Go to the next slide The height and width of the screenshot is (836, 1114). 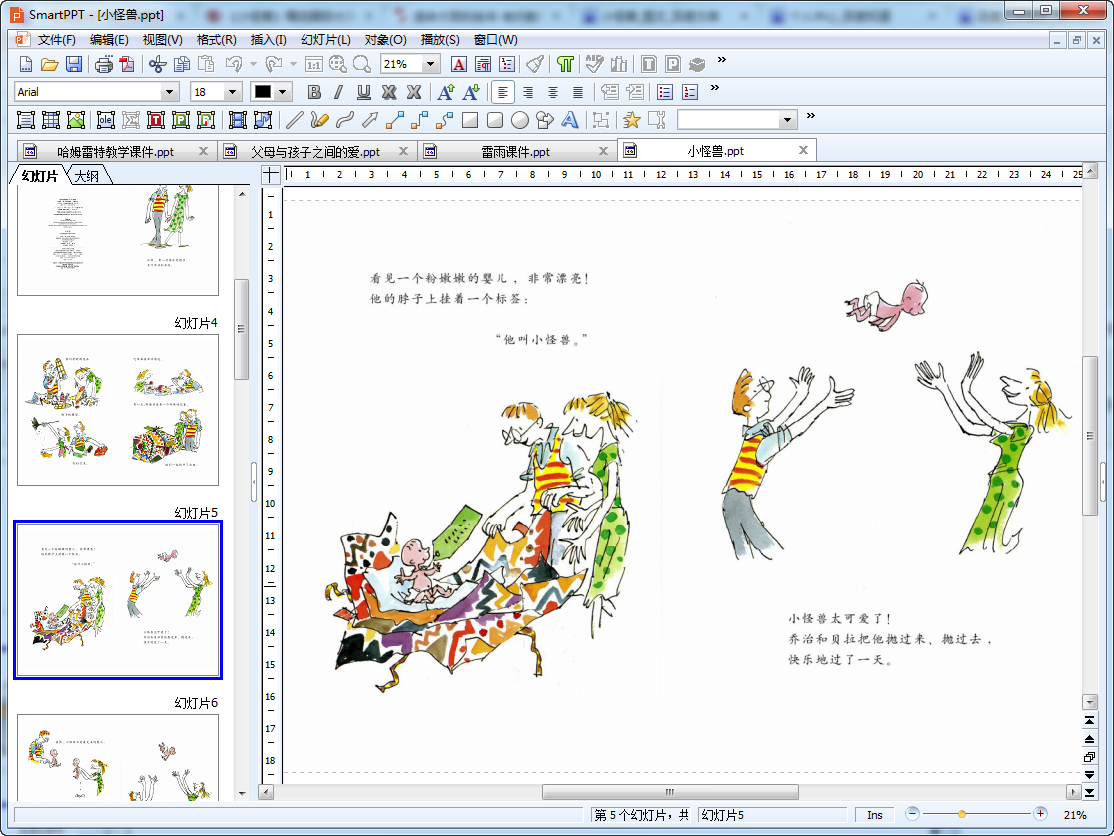[1089, 775]
